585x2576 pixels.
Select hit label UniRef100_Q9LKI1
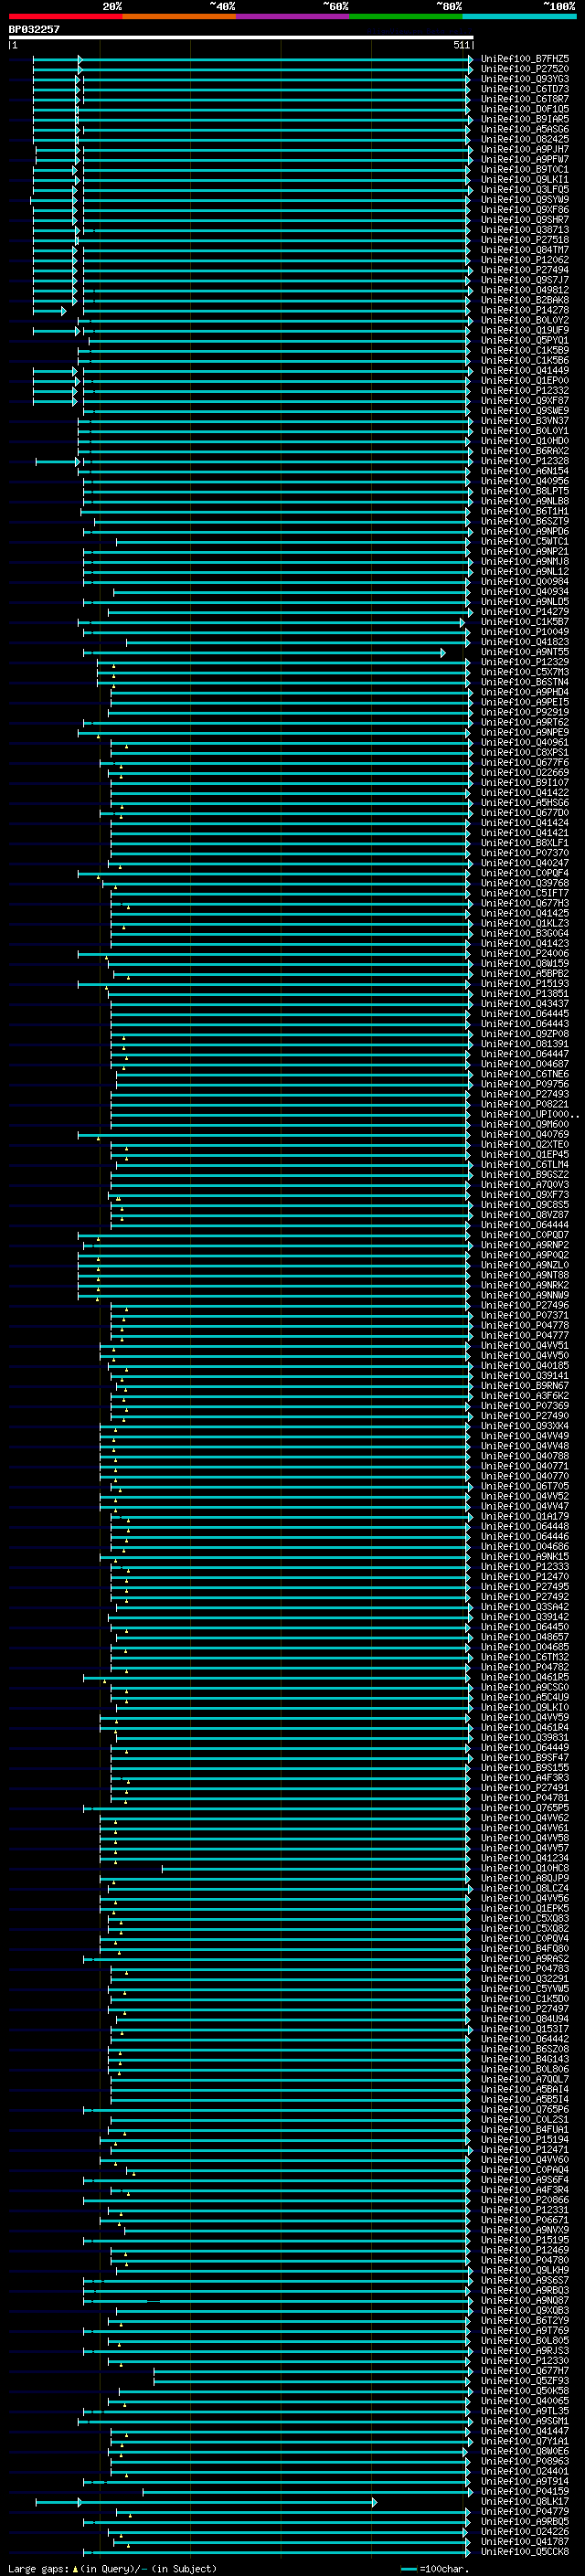click(x=525, y=180)
